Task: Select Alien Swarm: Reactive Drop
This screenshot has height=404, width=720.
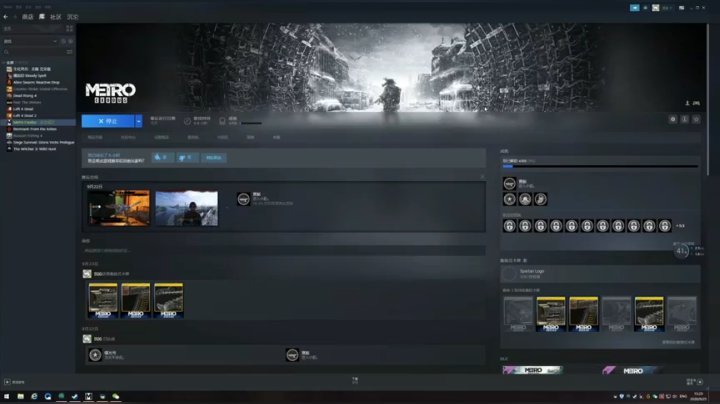Action: click(x=36, y=82)
